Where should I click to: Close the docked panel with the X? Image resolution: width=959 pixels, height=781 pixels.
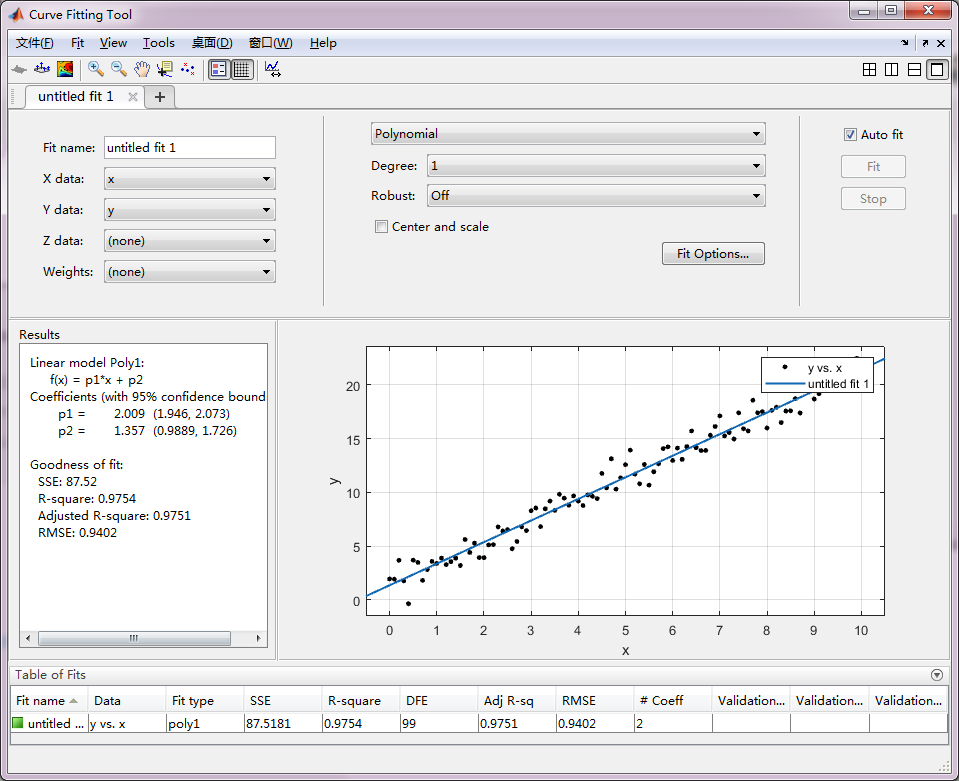click(x=941, y=43)
